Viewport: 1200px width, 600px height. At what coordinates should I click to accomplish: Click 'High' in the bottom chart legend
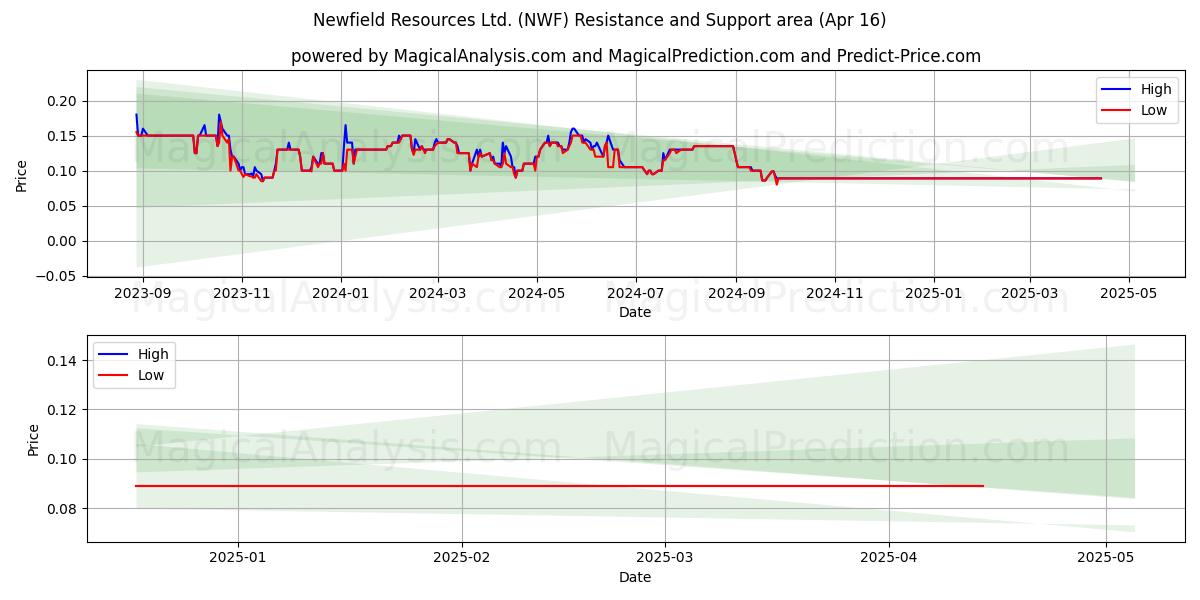coord(153,354)
